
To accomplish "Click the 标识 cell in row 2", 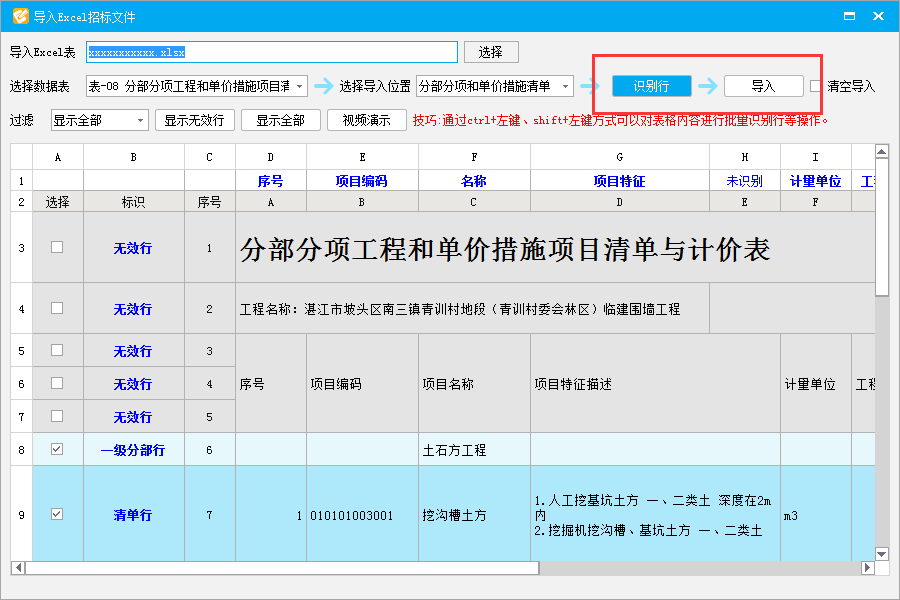I will tap(133, 202).
